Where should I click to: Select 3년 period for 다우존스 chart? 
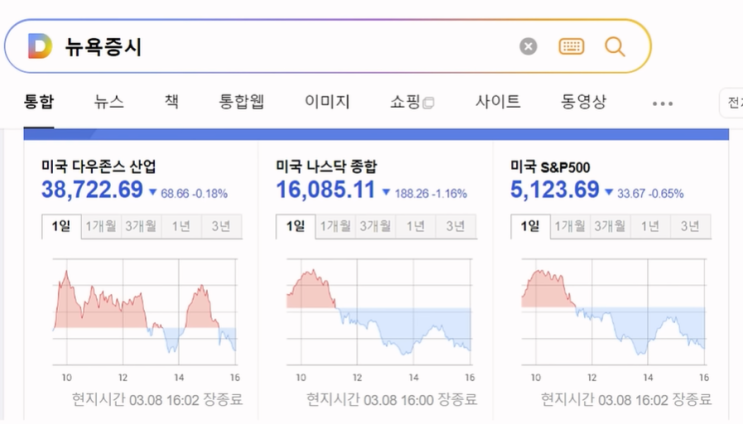(221, 226)
